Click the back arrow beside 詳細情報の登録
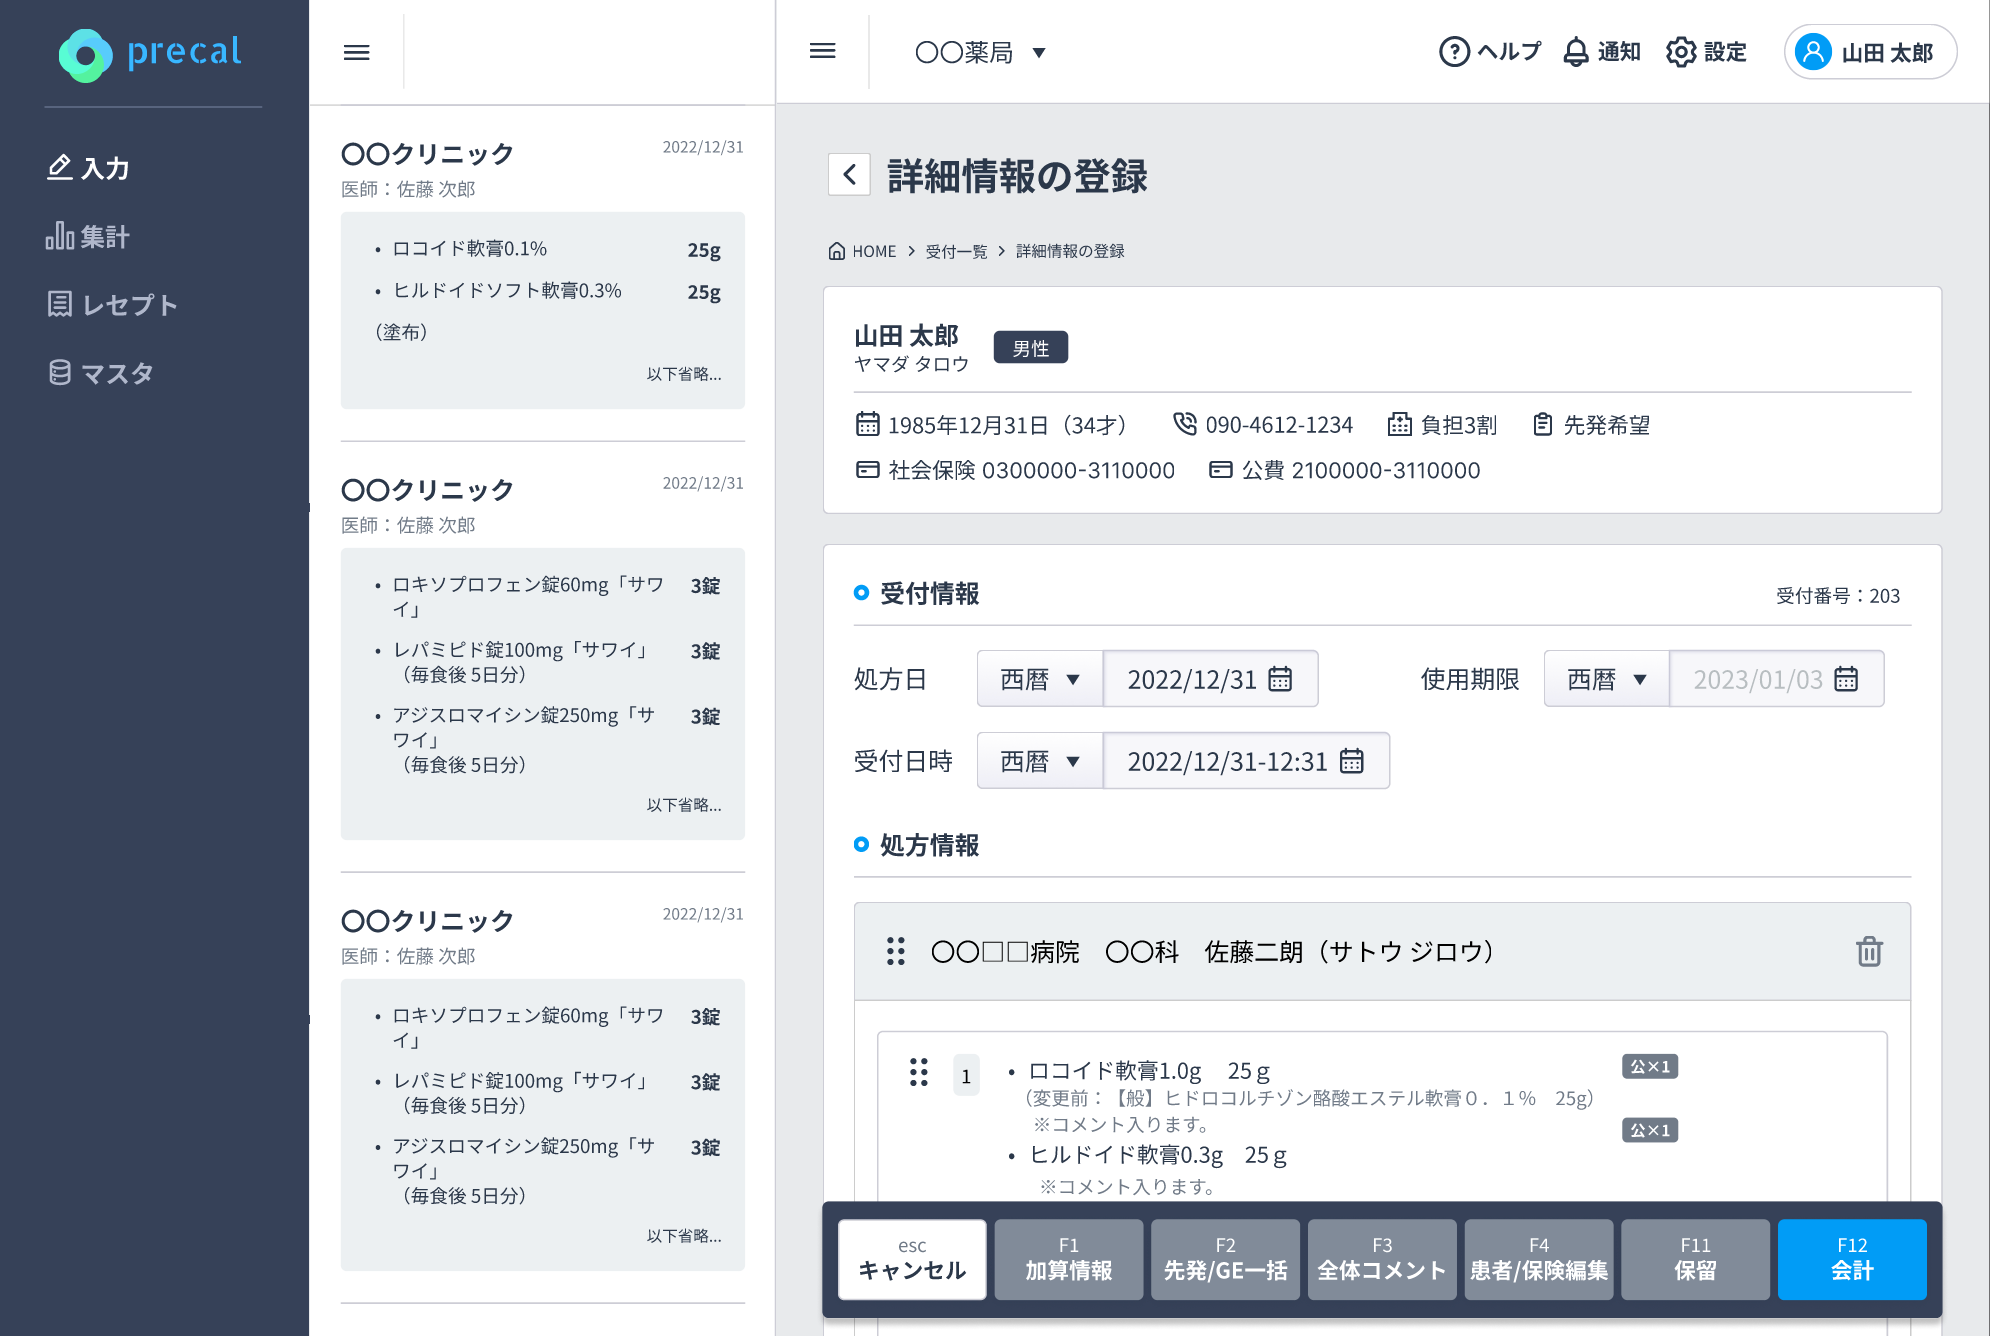1990x1336 pixels. tap(849, 175)
